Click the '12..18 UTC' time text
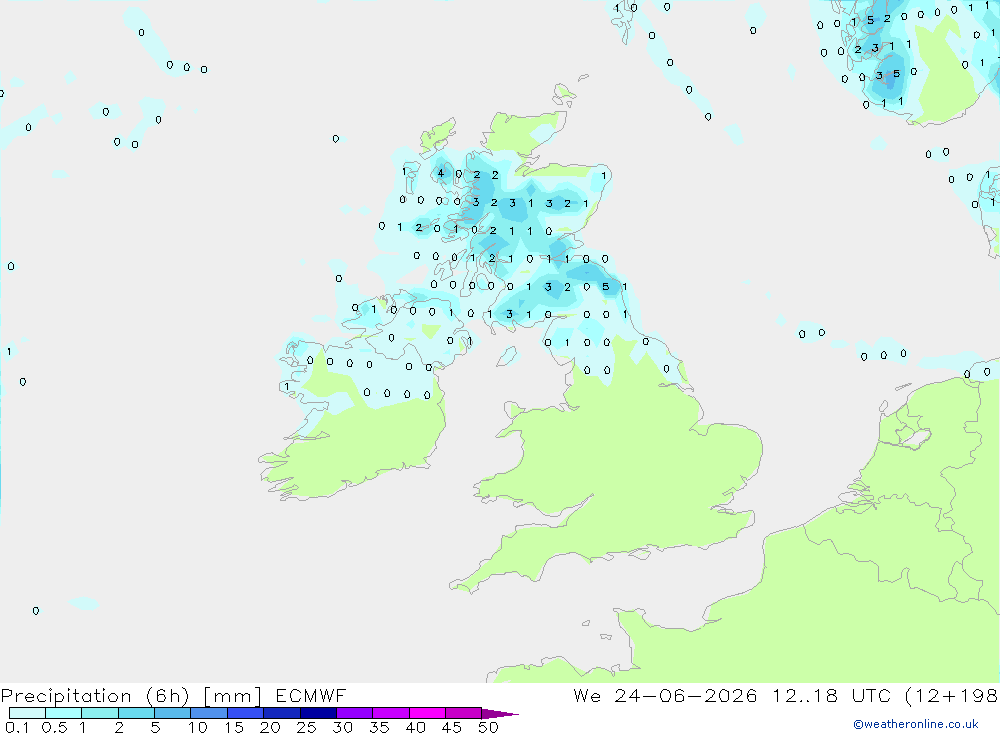 click(x=831, y=695)
